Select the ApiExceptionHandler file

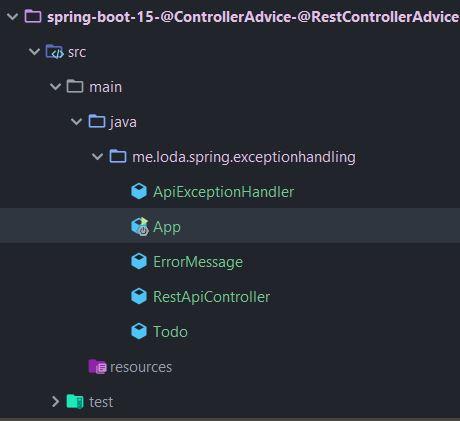[224, 192]
